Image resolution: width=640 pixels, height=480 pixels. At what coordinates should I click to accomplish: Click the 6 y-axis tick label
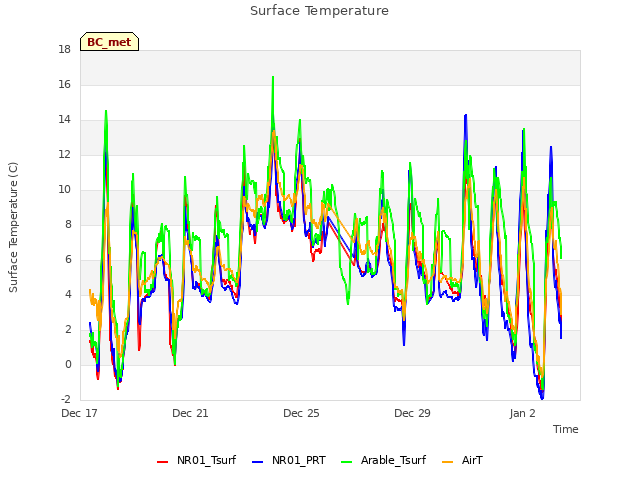(x=68, y=260)
